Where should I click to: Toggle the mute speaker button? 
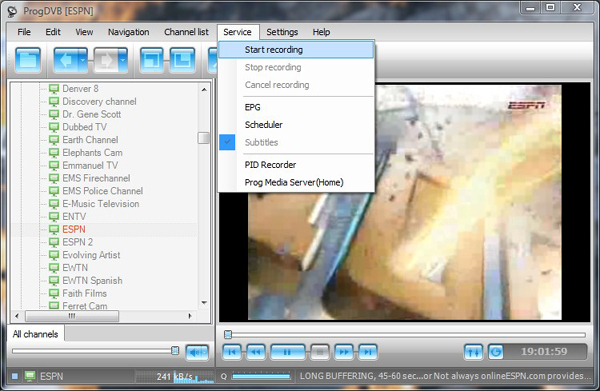click(x=197, y=352)
